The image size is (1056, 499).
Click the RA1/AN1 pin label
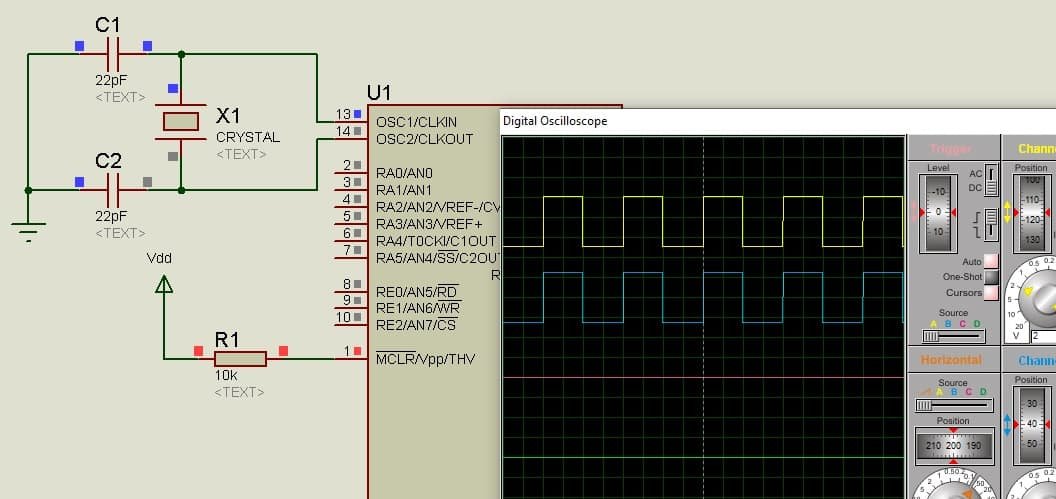[x=404, y=190]
